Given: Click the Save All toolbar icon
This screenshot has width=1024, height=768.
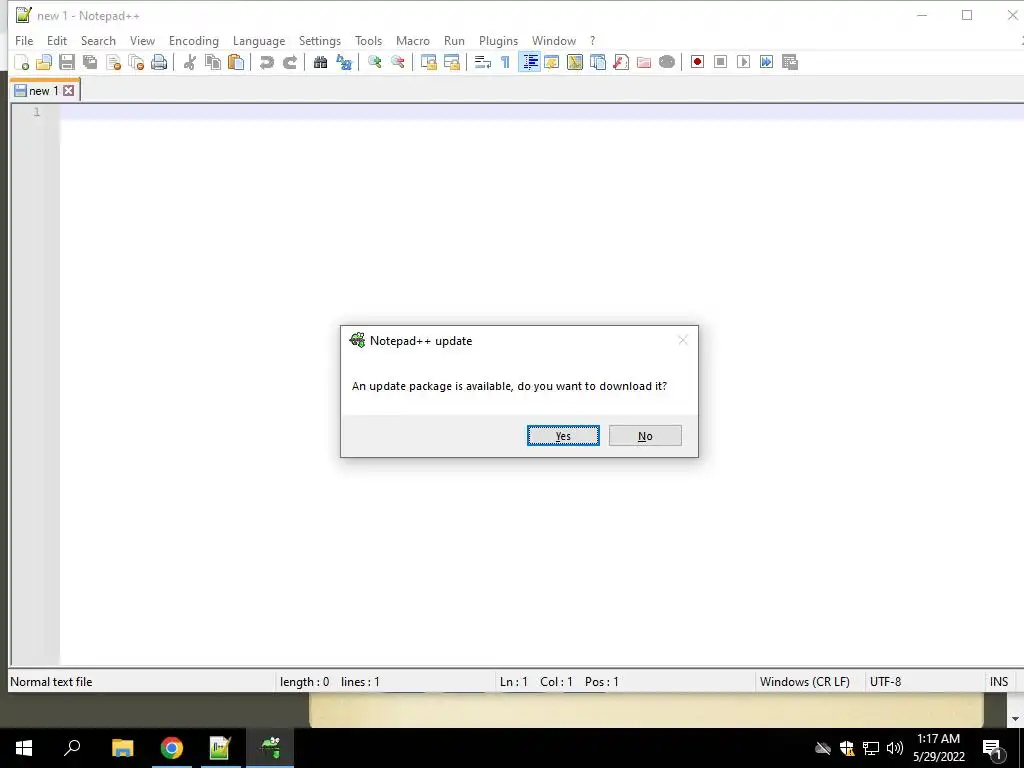Looking at the screenshot, I should point(90,62).
